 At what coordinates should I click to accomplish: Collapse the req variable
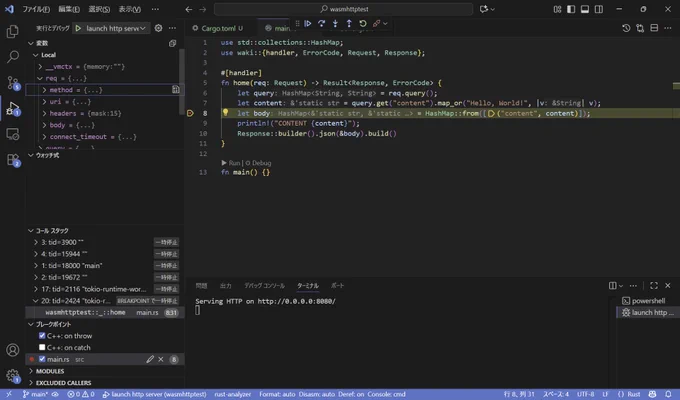point(40,78)
